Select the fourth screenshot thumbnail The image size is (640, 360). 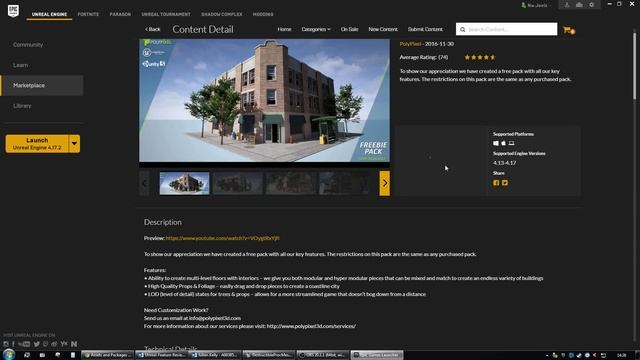click(x=344, y=183)
